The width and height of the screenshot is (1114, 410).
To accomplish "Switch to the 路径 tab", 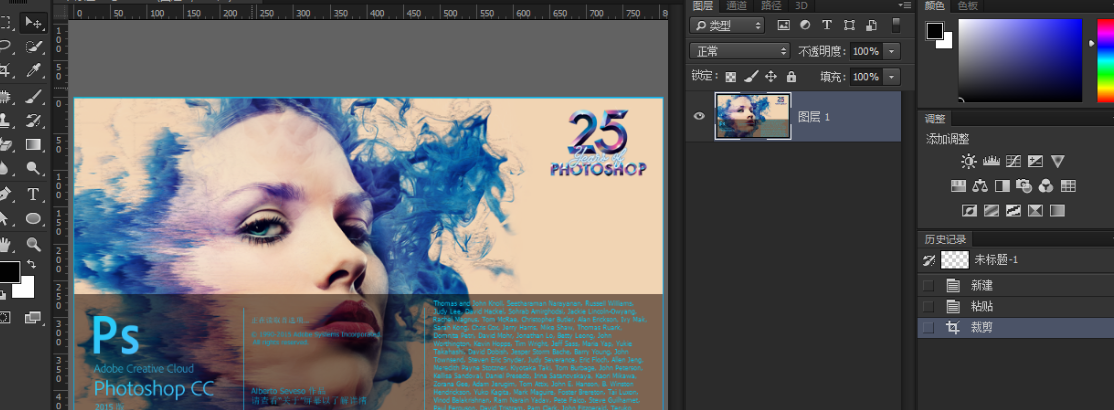I will pyautogui.click(x=771, y=6).
